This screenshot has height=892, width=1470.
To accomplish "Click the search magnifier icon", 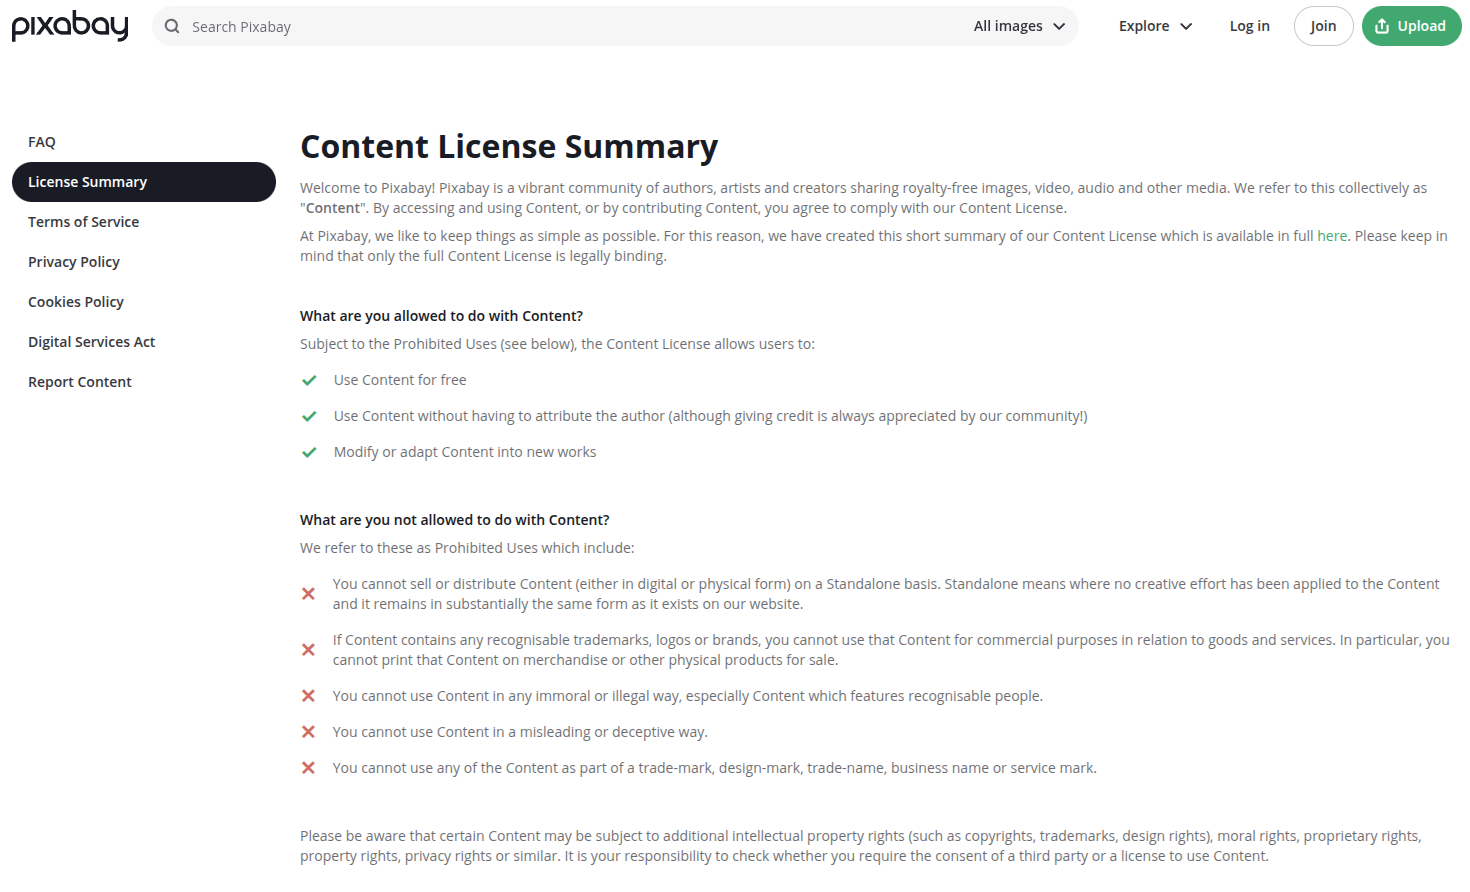I will pos(172,26).
